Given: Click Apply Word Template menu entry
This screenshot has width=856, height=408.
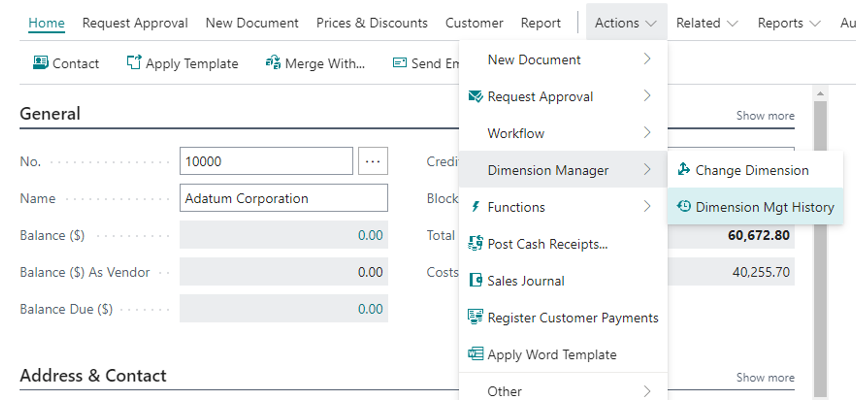Looking at the screenshot, I should coord(551,355).
